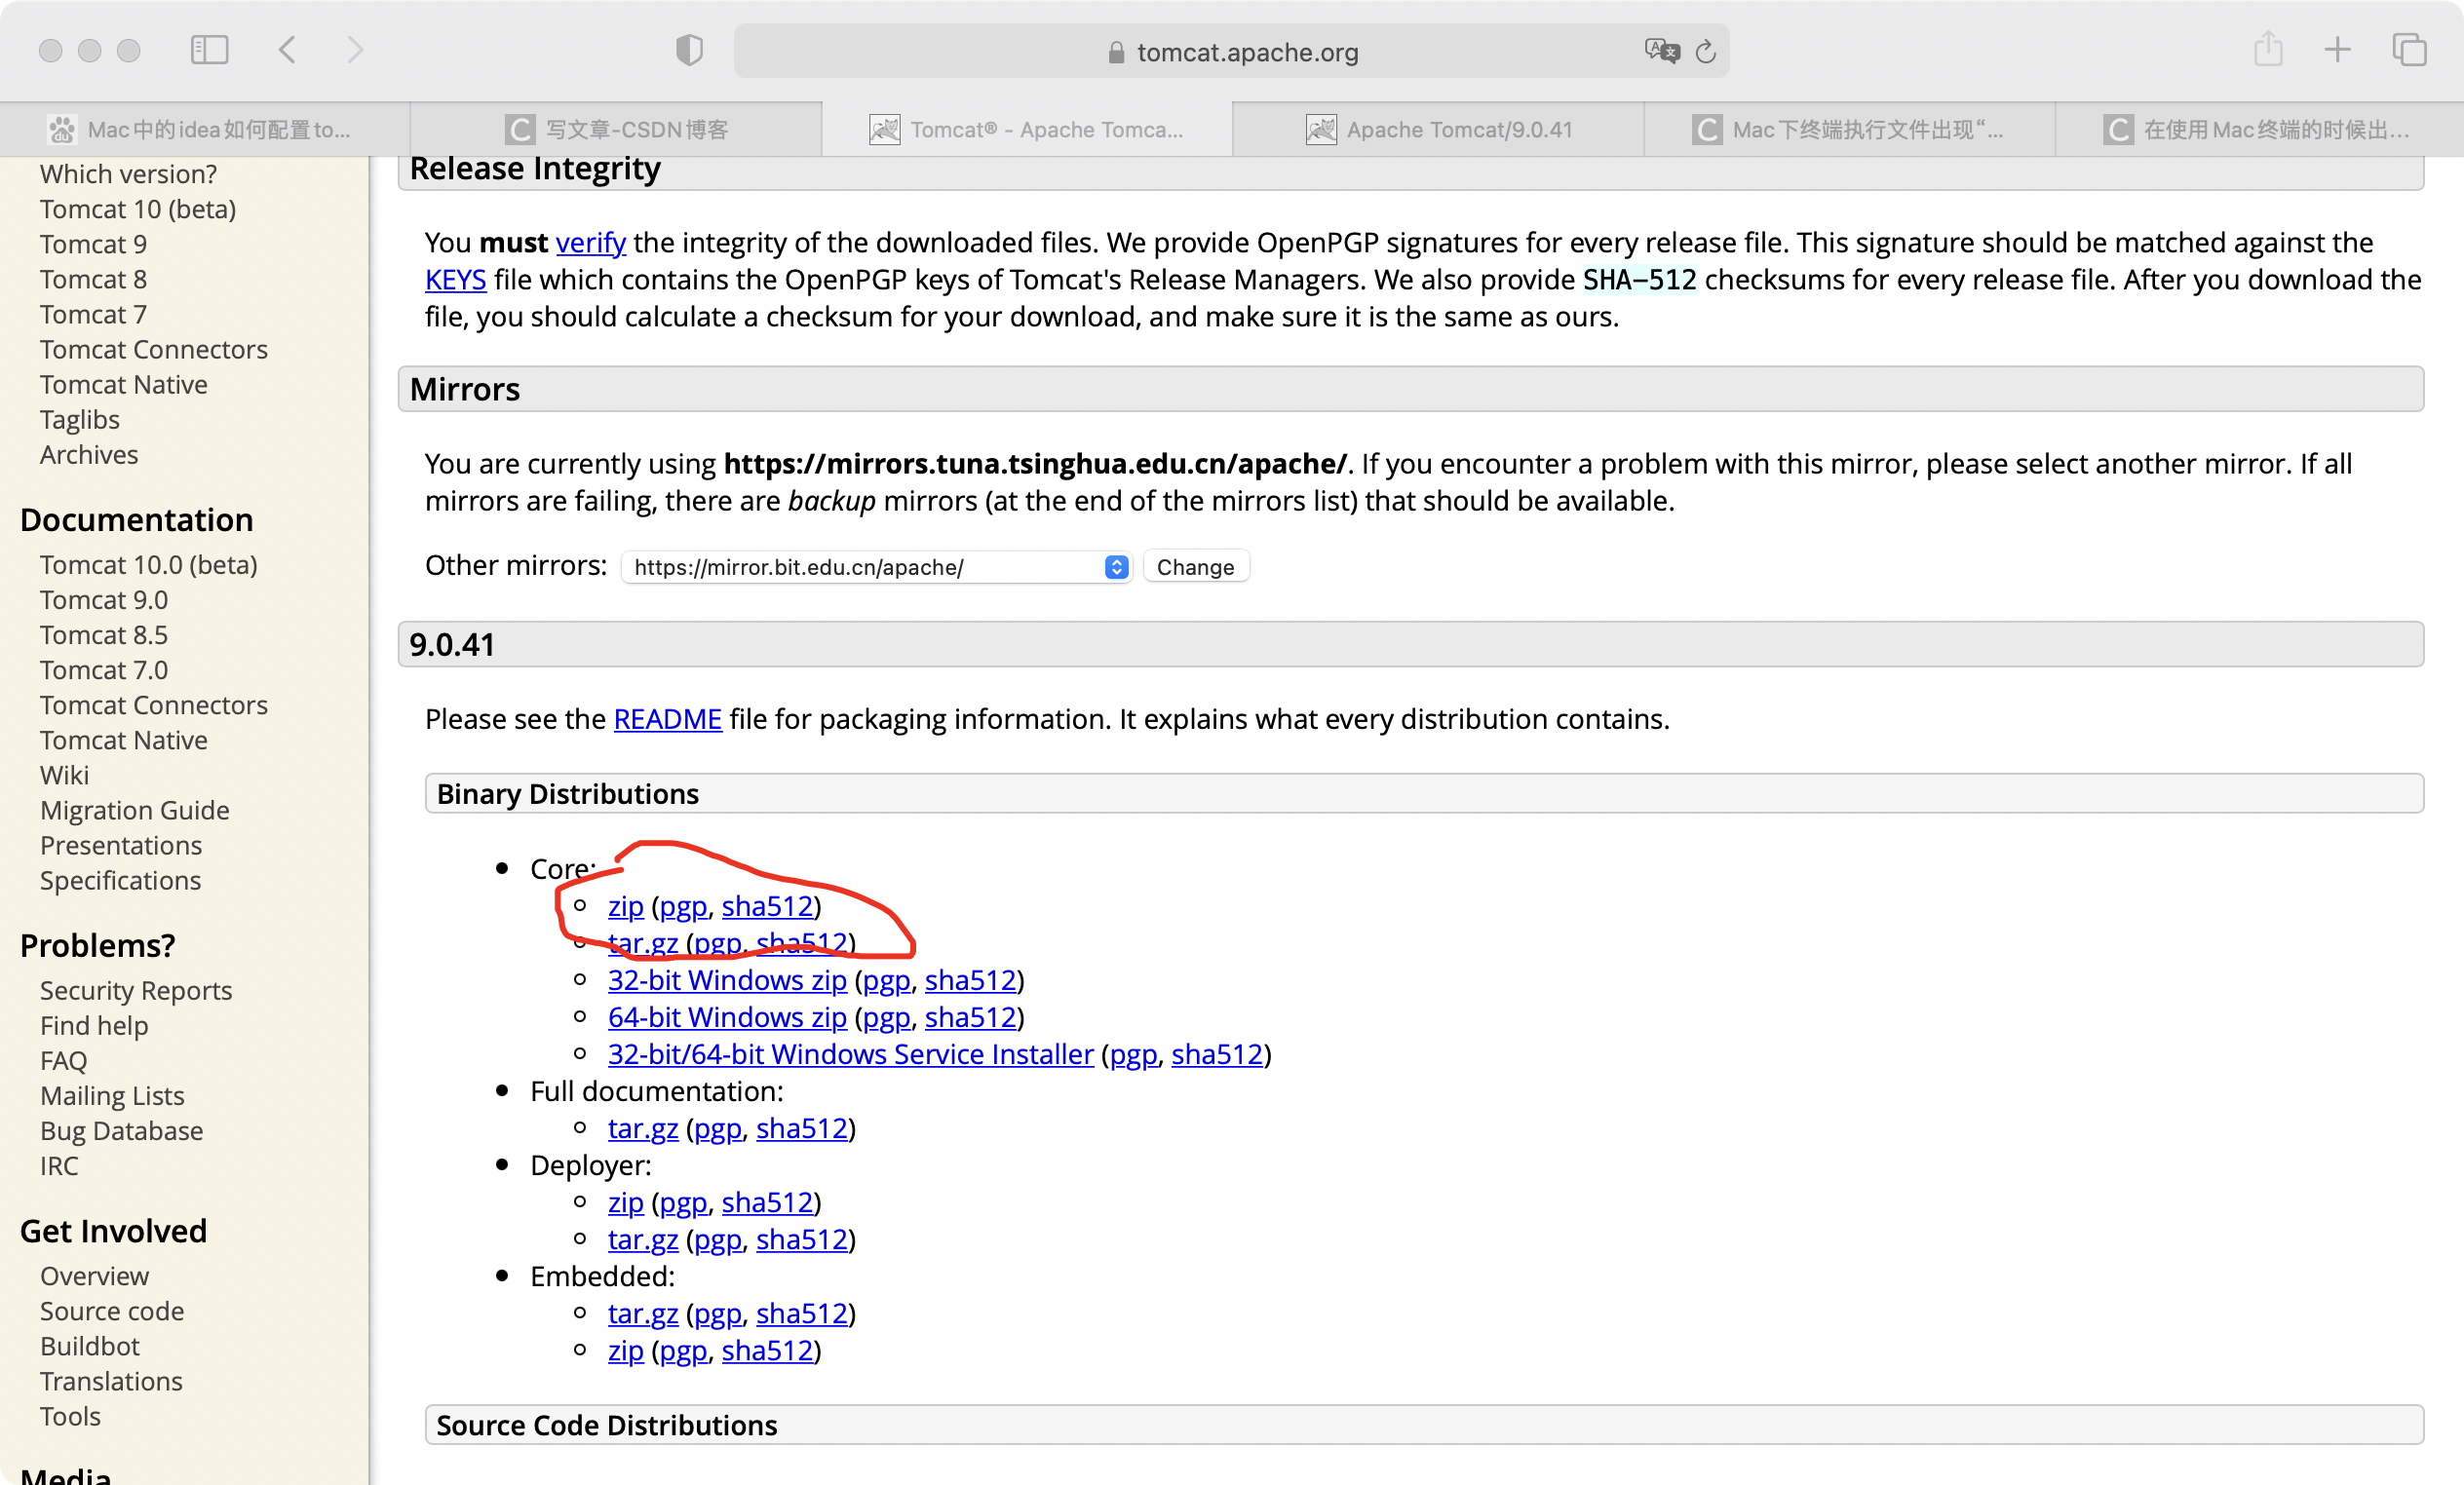
Task: Open 'Tomcat 8' in the sidebar
Action: pyautogui.click(x=93, y=279)
